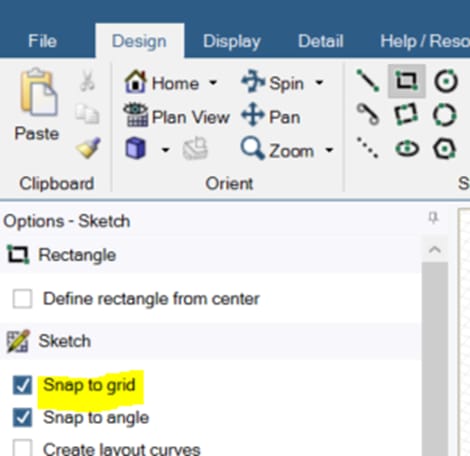Open the Zoom dropdown arrow

329,150
